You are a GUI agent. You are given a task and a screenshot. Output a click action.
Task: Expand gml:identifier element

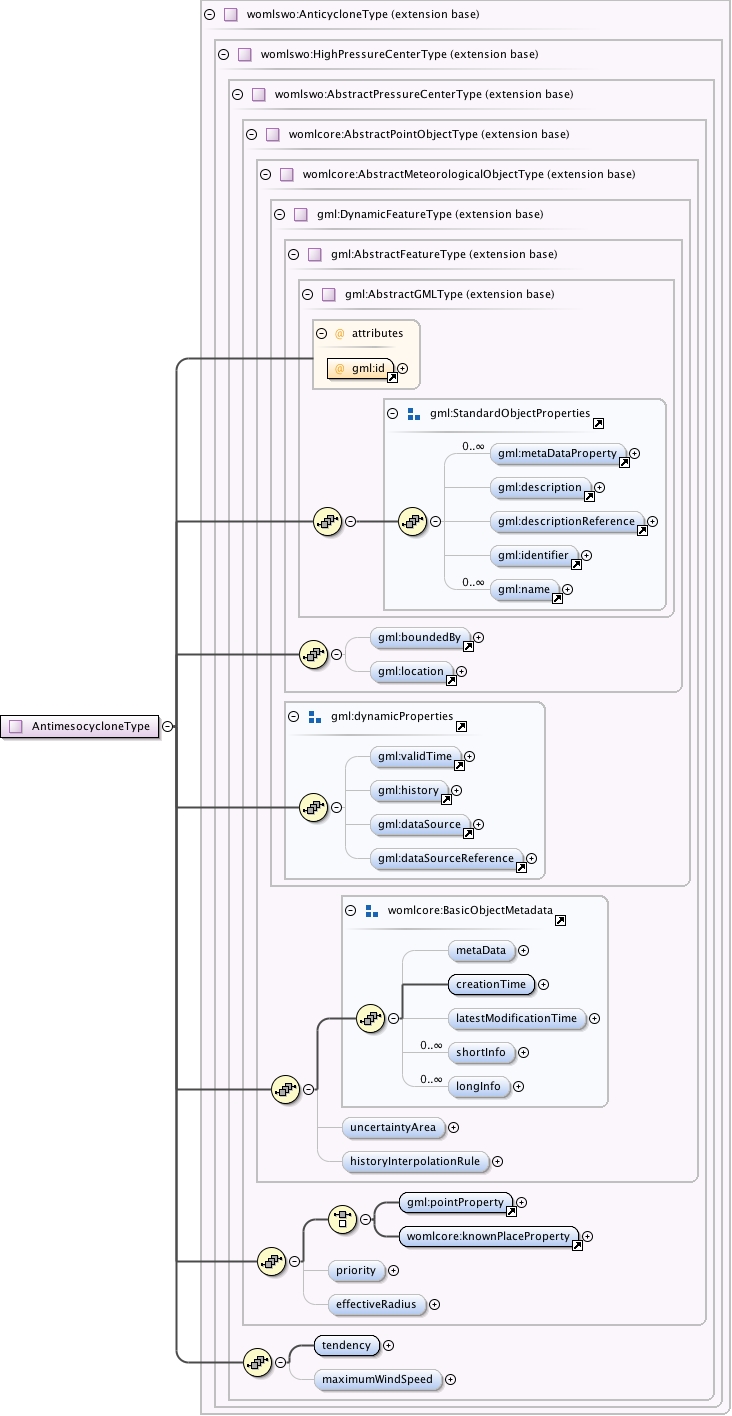pyautogui.click(x=587, y=555)
